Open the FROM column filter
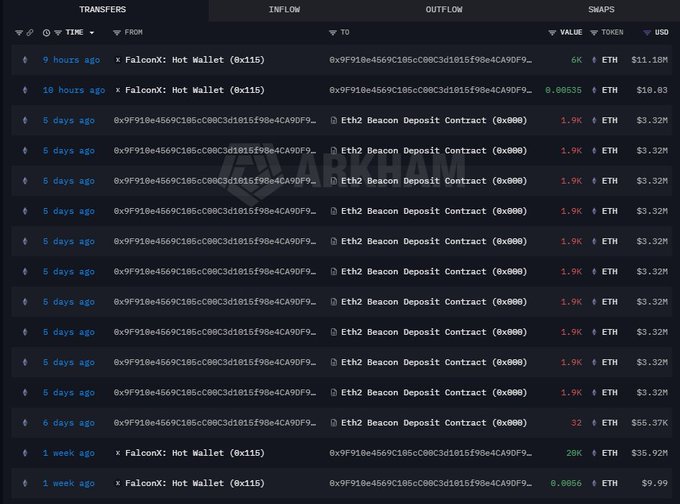 (x=117, y=33)
